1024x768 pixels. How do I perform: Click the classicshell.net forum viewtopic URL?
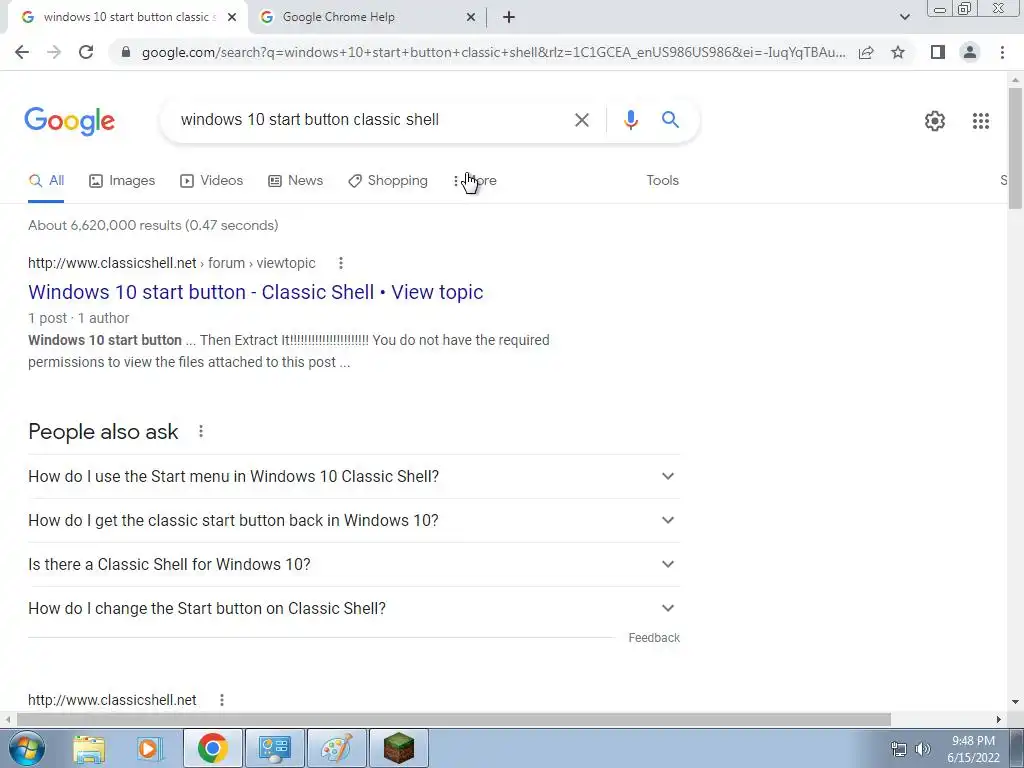click(x=172, y=263)
